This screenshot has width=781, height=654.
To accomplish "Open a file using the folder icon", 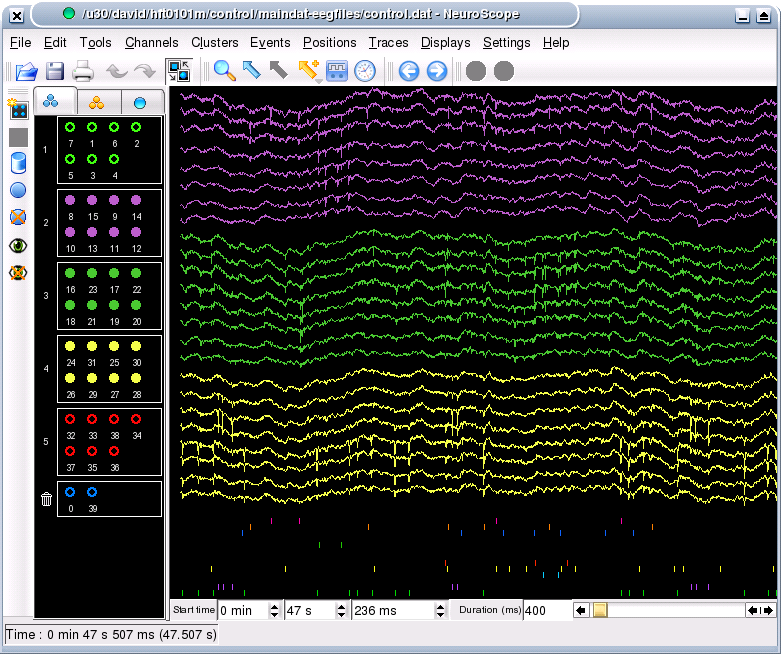I will tap(26, 71).
